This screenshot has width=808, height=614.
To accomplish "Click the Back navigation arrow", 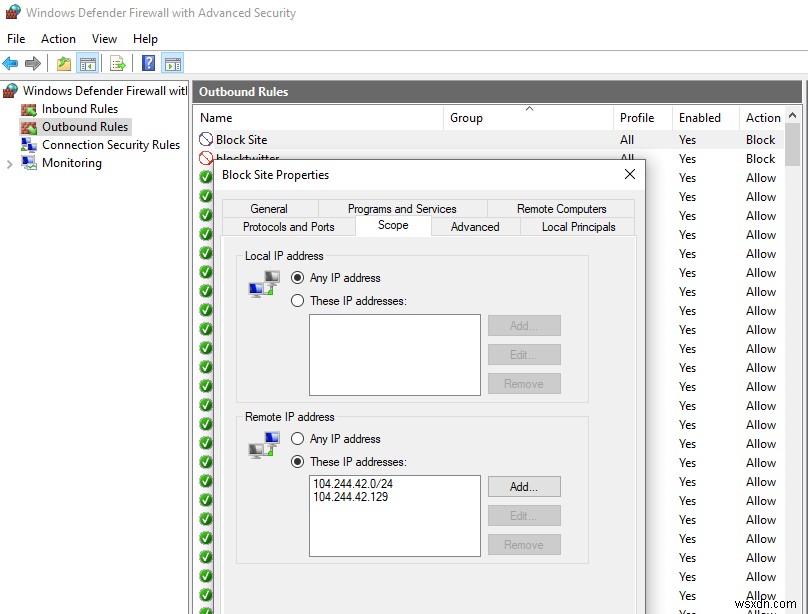I will (x=10, y=63).
